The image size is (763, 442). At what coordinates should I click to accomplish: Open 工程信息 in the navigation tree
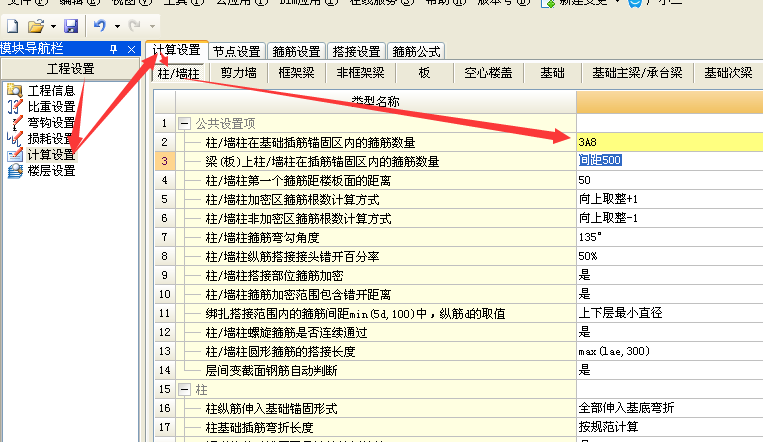(51, 91)
